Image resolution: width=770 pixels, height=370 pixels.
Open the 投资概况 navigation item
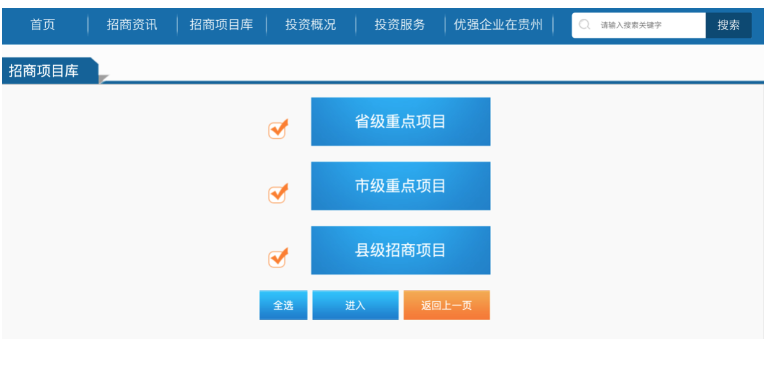point(311,25)
